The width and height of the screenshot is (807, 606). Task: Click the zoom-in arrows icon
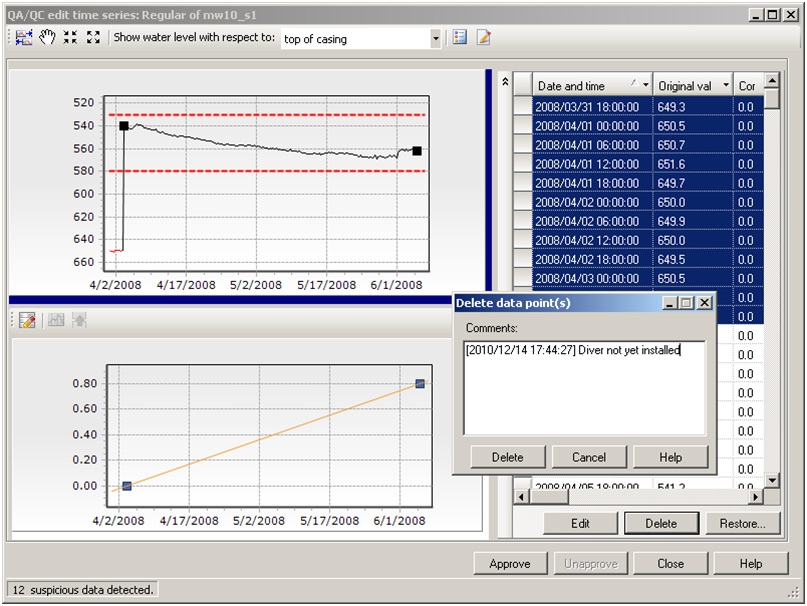(x=70, y=37)
